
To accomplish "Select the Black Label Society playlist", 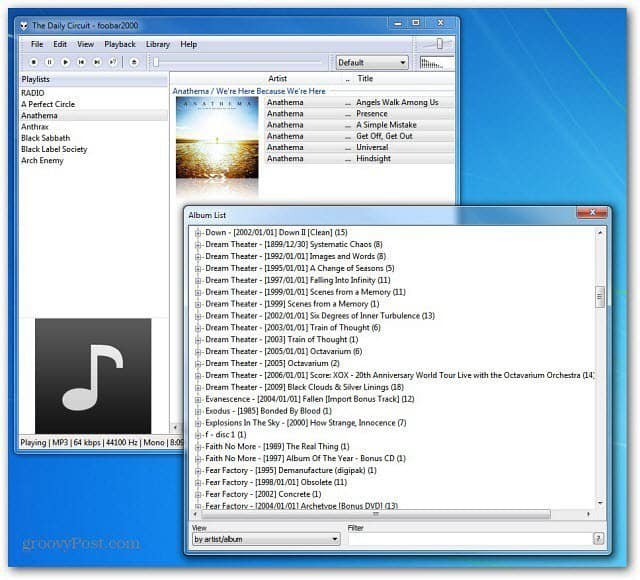I will tap(93, 149).
